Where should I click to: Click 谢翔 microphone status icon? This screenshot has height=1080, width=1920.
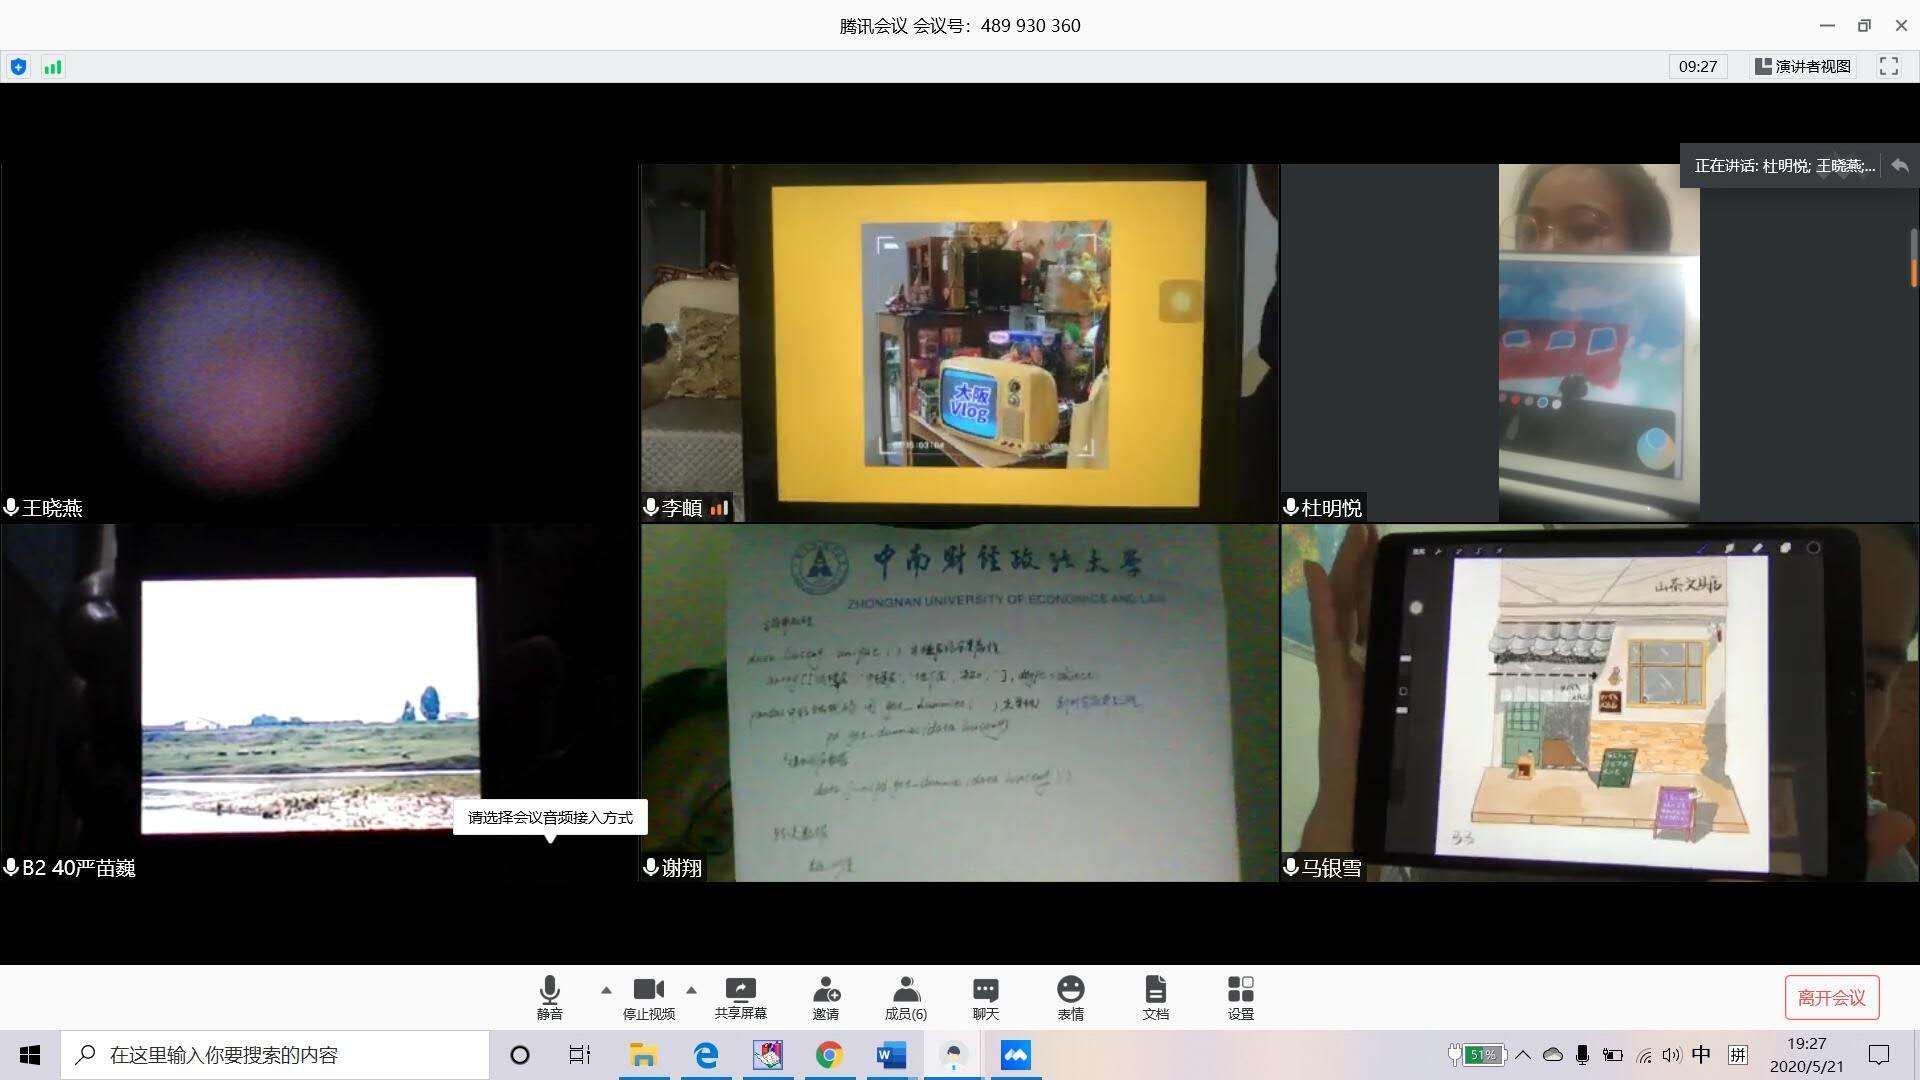click(651, 868)
